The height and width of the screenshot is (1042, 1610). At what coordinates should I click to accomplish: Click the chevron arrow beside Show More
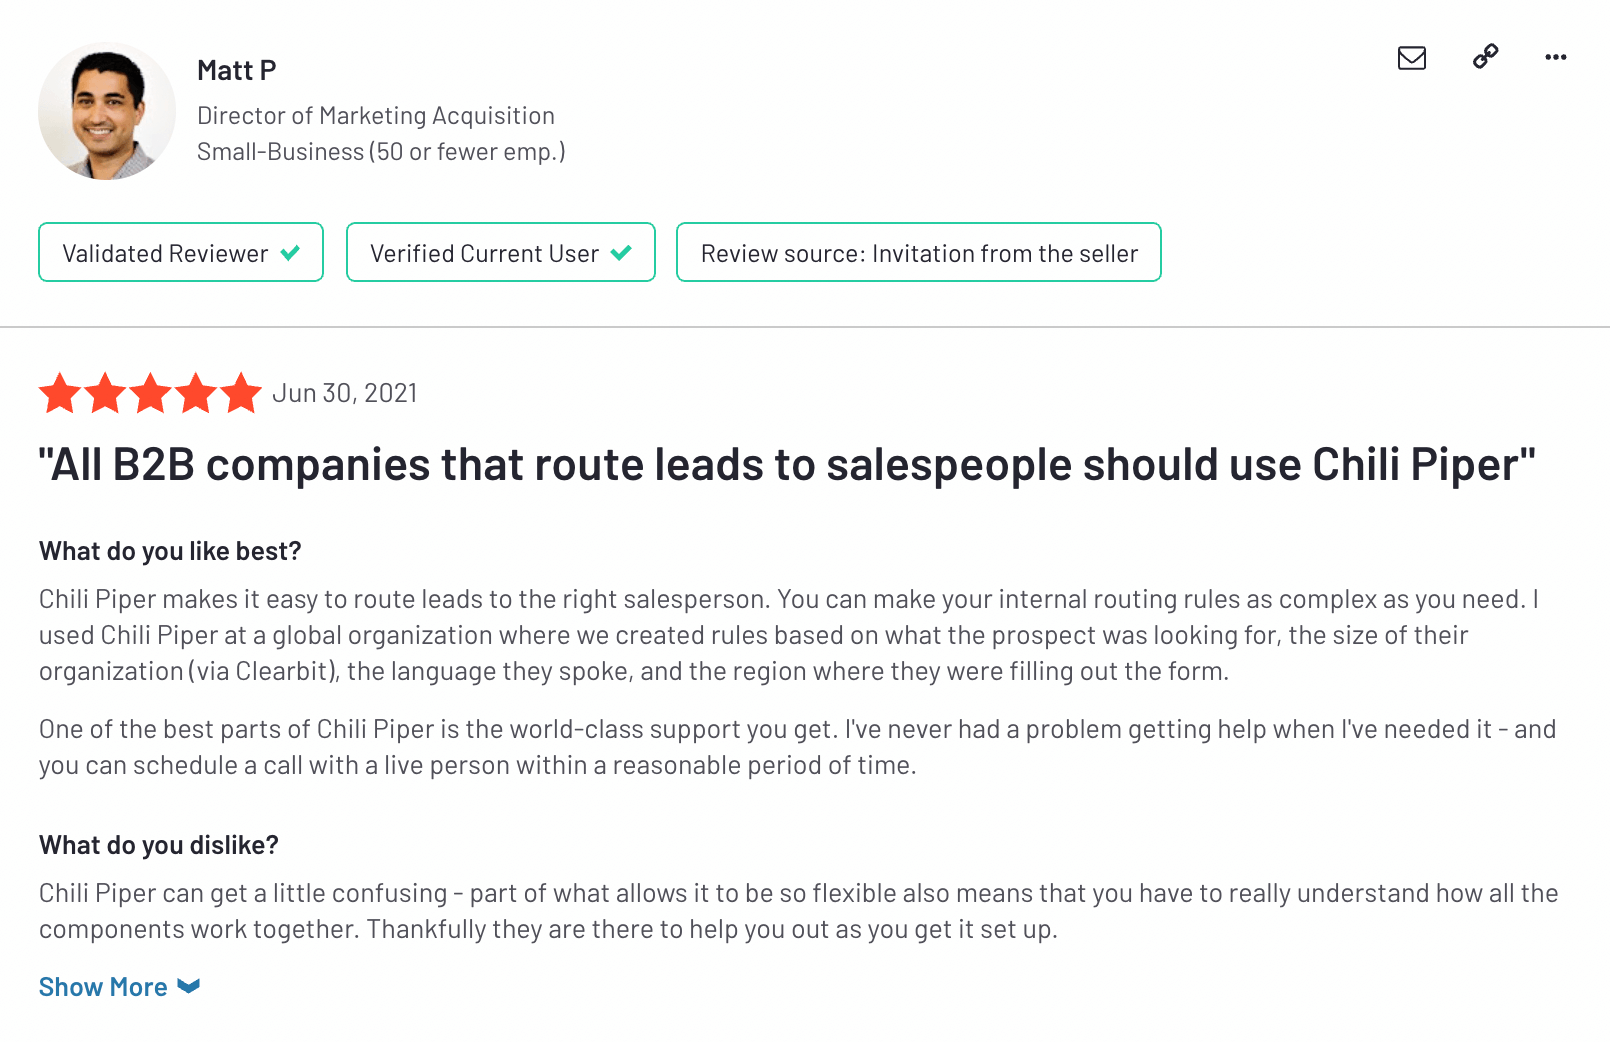coord(189,987)
